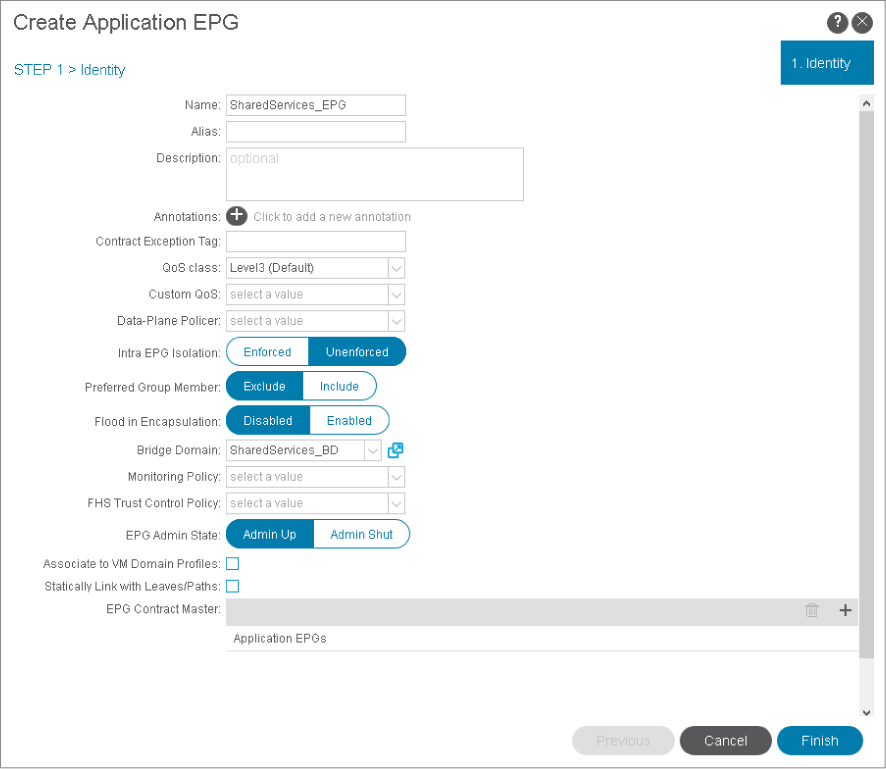886x769 pixels.
Task: Open the Bridge Domain link icon
Action: pyautogui.click(x=395, y=450)
